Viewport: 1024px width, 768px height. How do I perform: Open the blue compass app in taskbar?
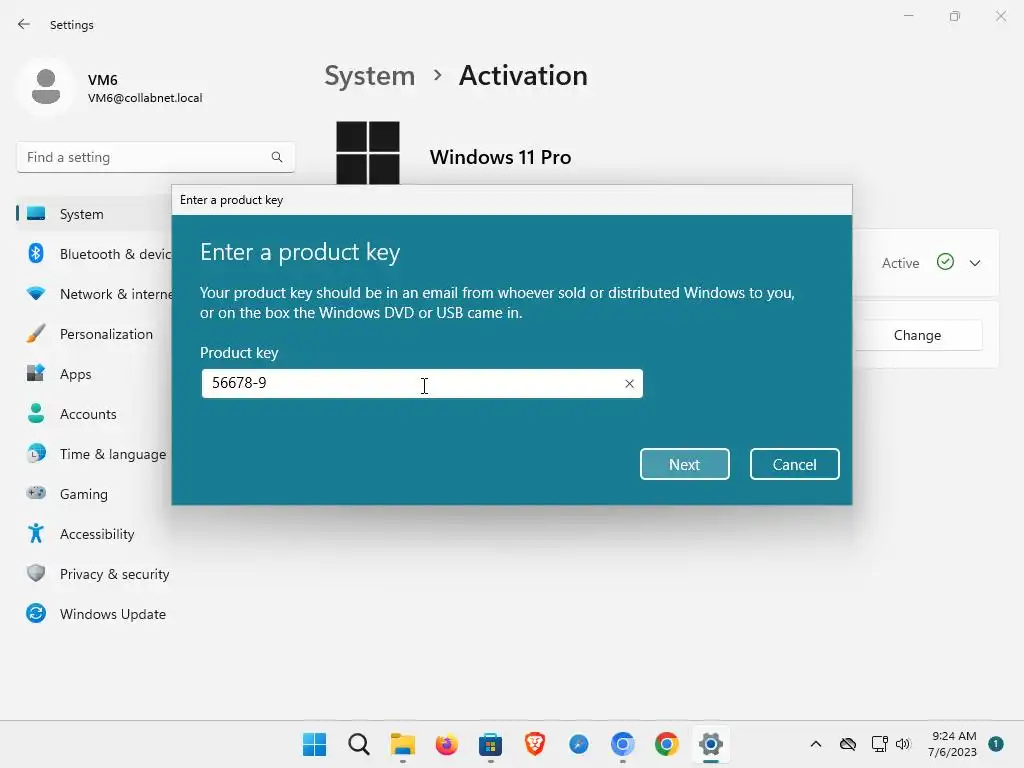tap(579, 744)
